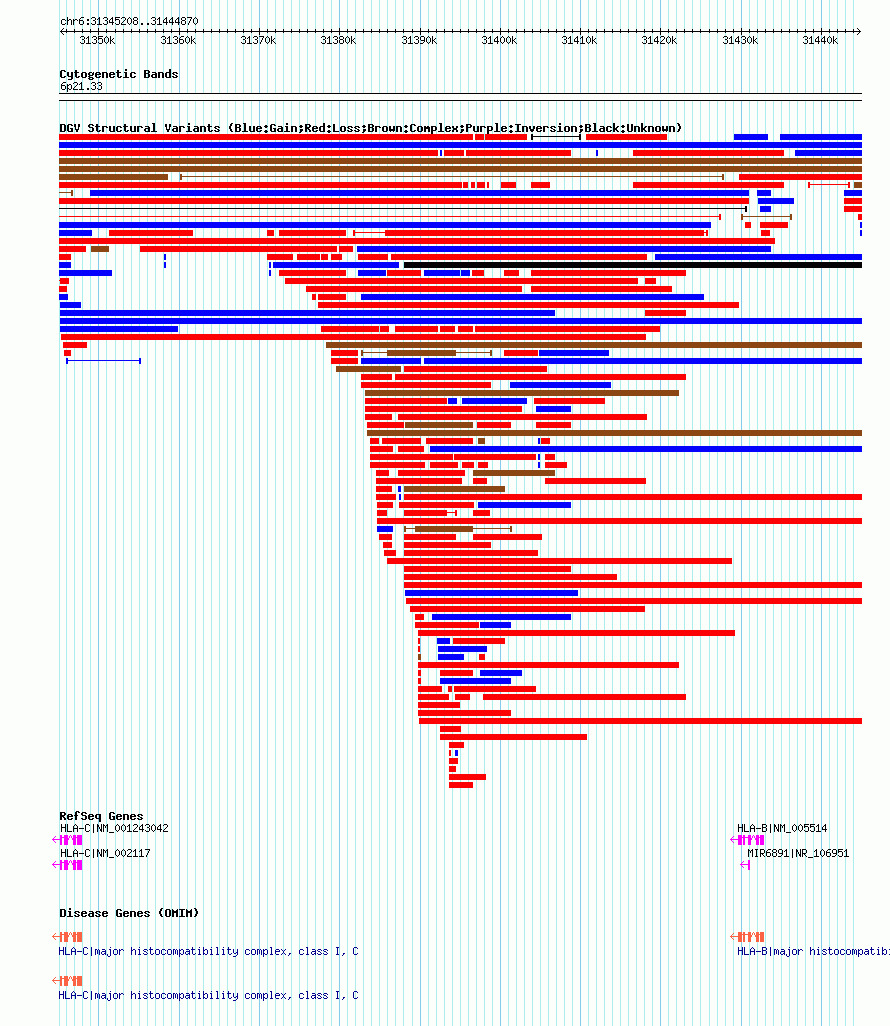The height and width of the screenshot is (1026, 890).
Task: Open the HLA-B|NM_005514 gene label
Action: point(782,828)
